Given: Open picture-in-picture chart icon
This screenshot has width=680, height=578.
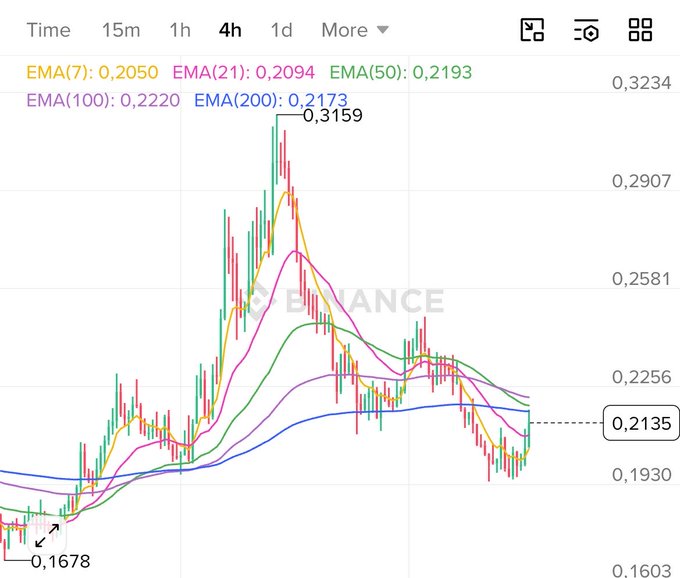Looking at the screenshot, I should pos(532,30).
